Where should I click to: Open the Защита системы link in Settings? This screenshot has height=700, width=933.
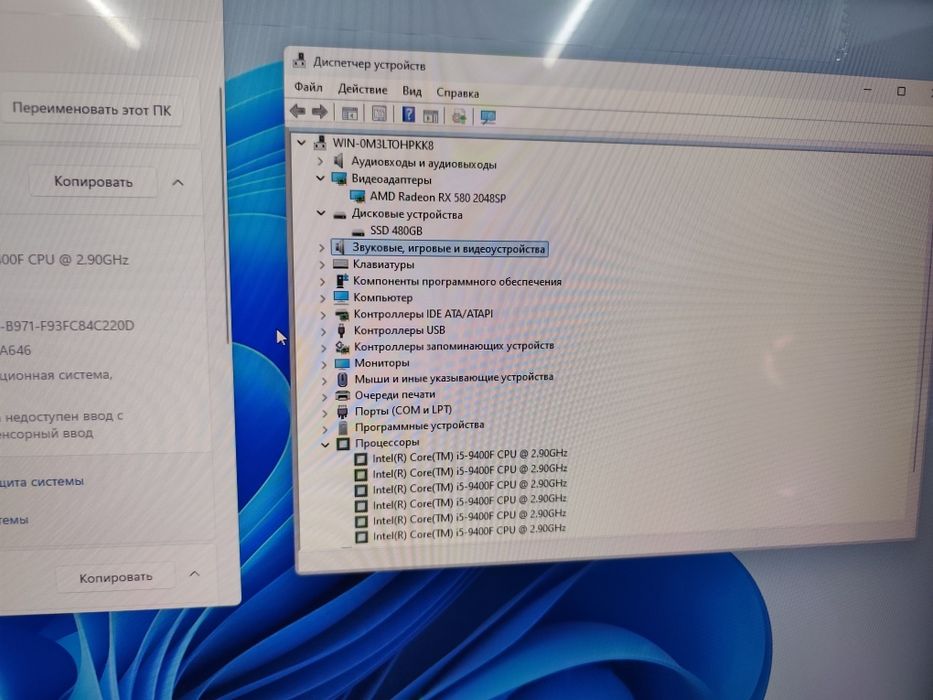coord(42,482)
